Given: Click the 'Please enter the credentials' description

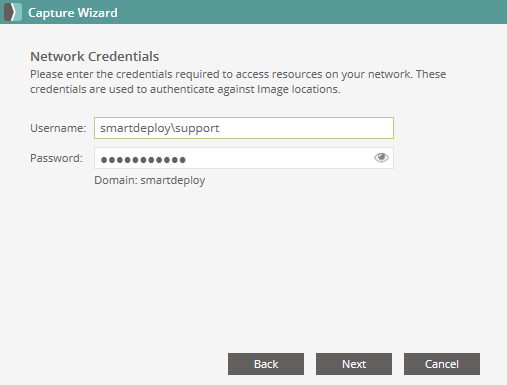Looking at the screenshot, I should tap(238, 82).
